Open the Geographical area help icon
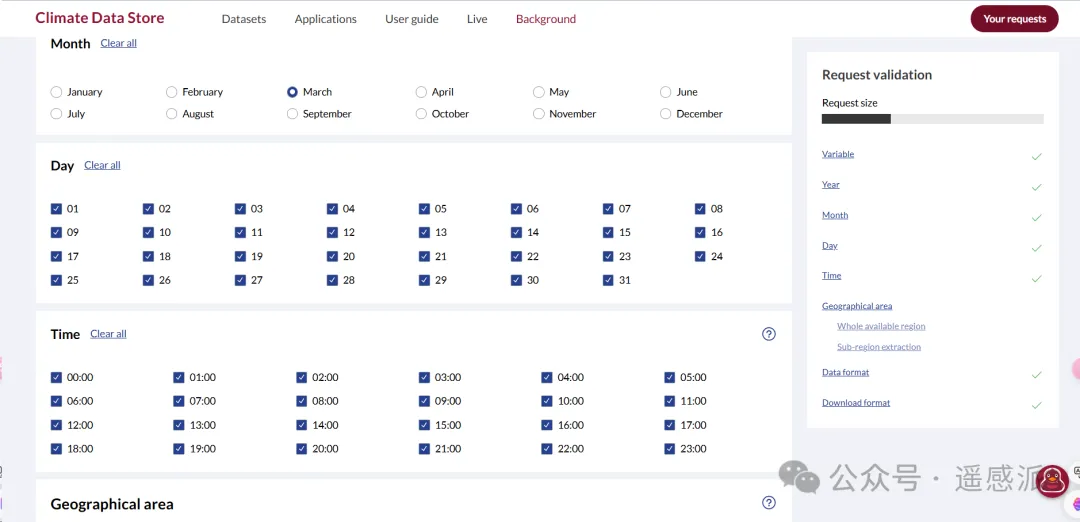This screenshot has height=522, width=1080. pyautogui.click(x=769, y=503)
